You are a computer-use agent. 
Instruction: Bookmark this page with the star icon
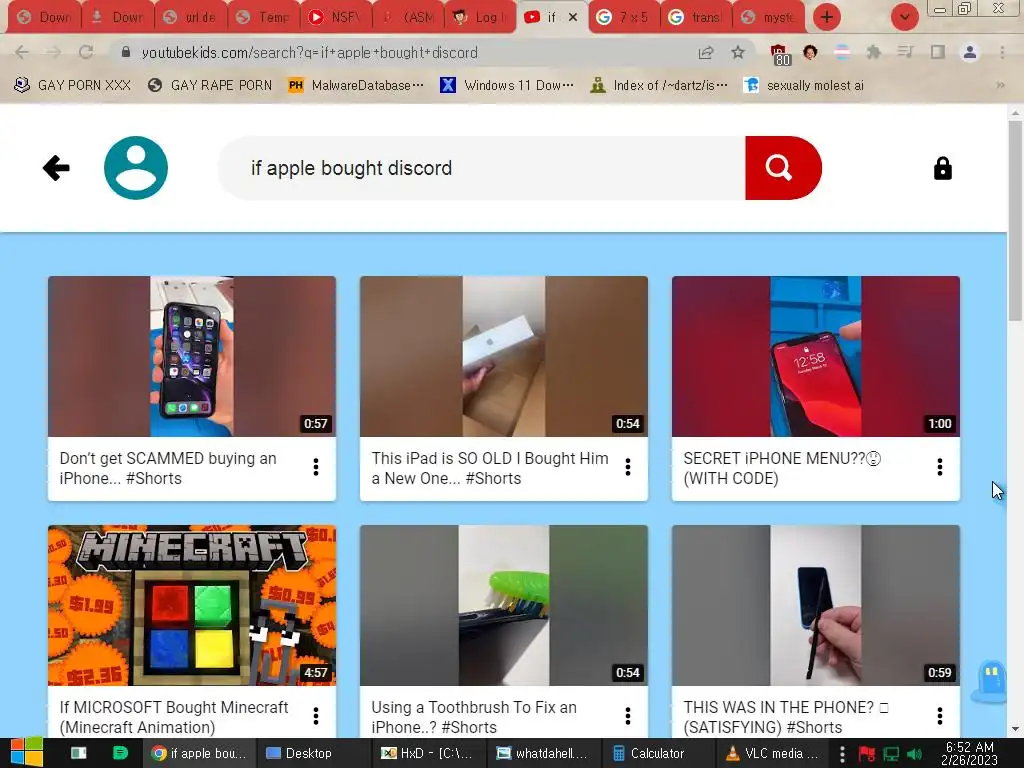coord(738,52)
